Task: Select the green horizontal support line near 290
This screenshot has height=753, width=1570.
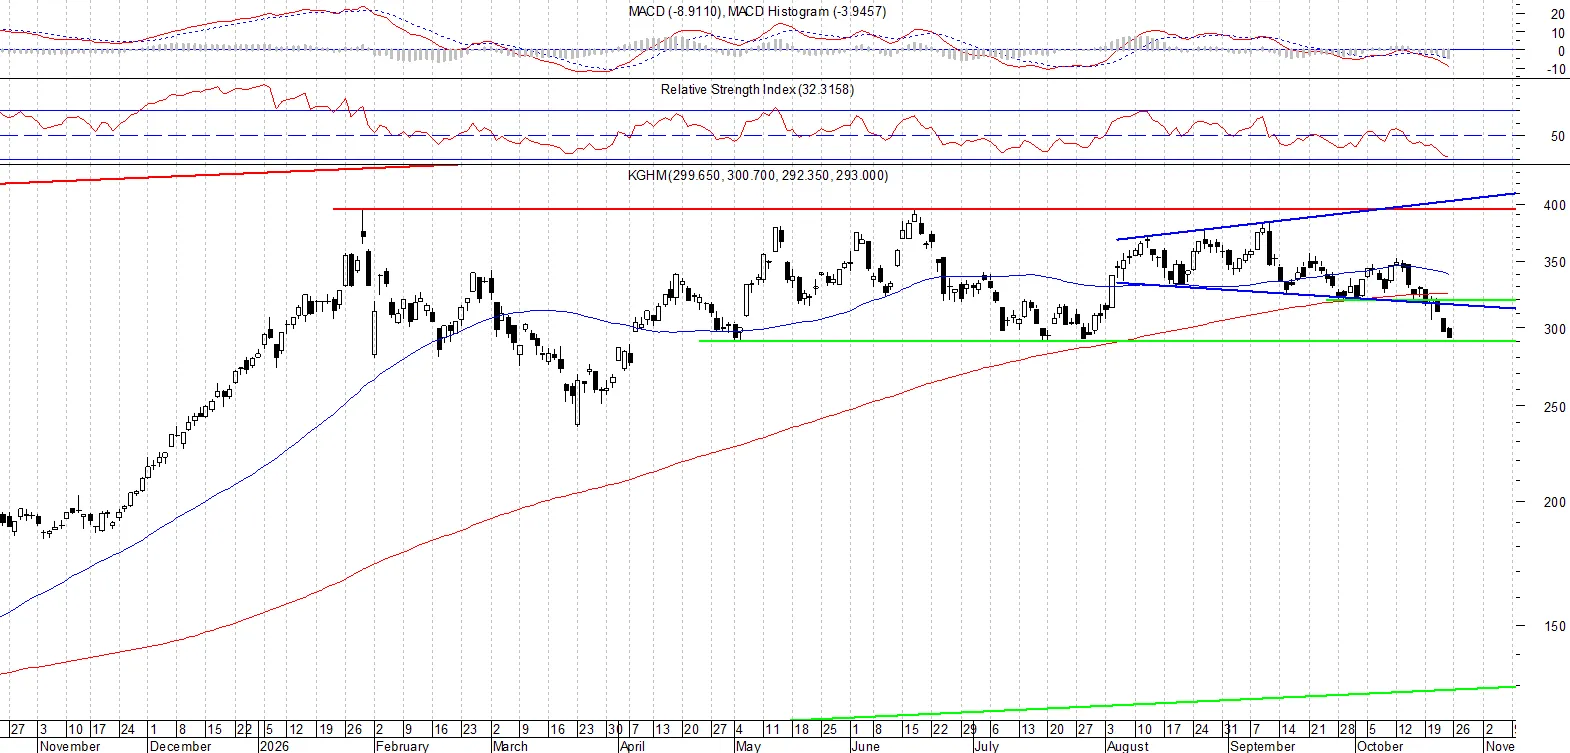Action: coord(1108,341)
